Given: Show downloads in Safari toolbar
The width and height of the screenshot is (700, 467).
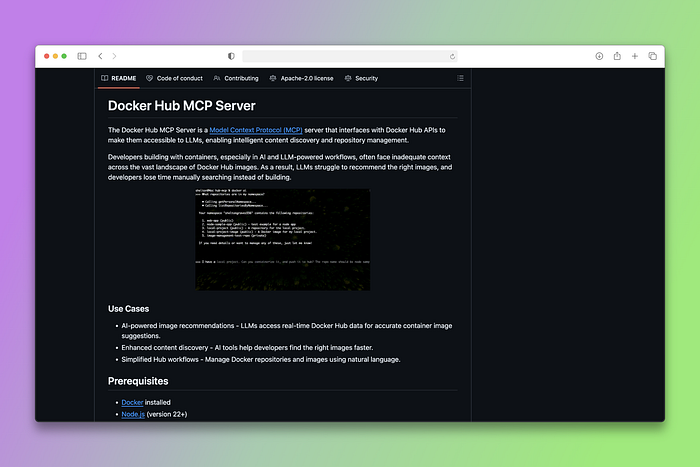Looking at the screenshot, I should (599, 56).
